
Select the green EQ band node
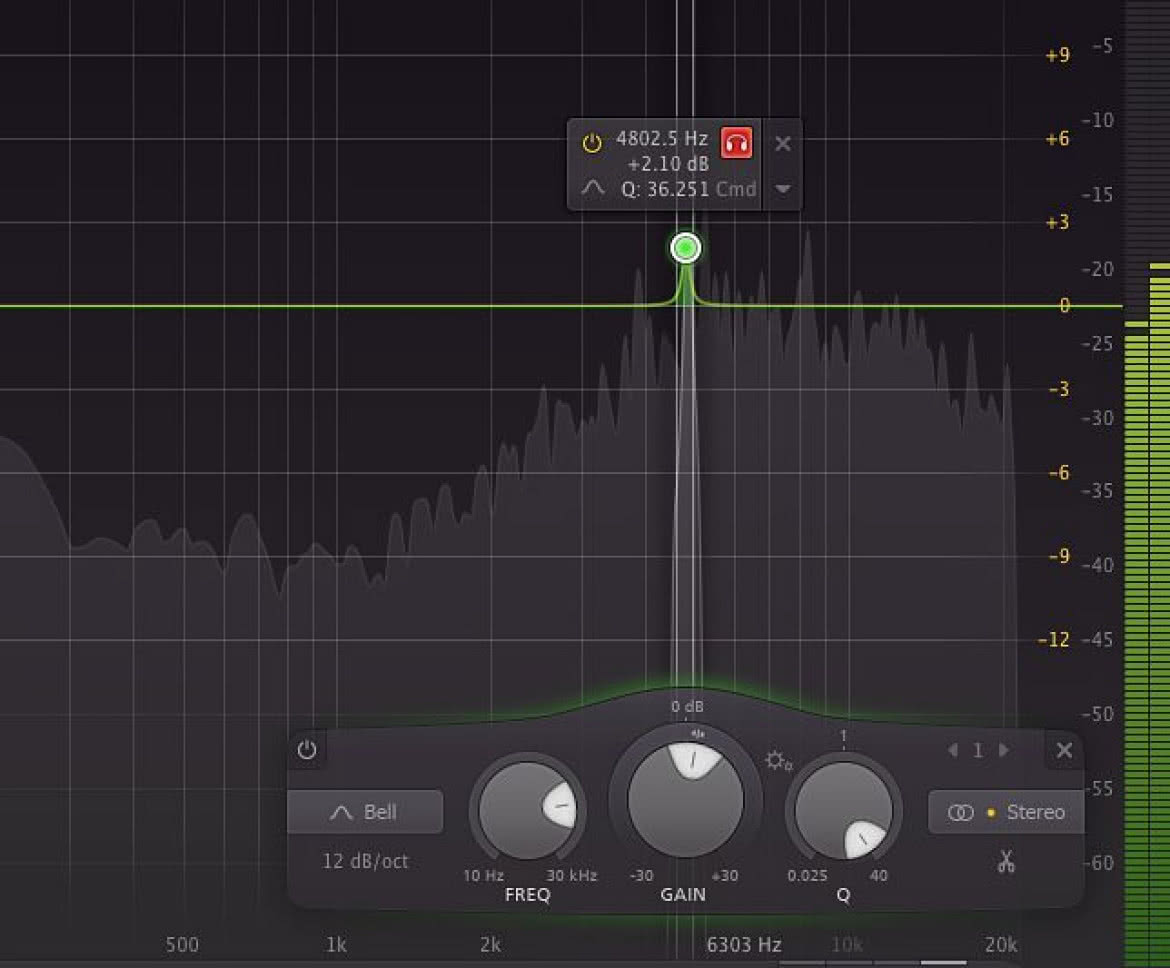pos(685,248)
